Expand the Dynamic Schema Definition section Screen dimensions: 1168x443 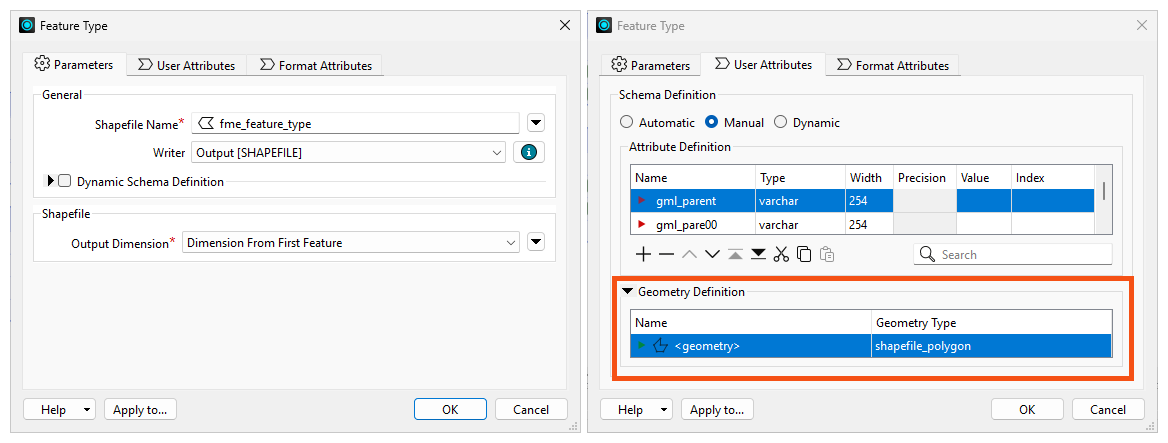51,181
